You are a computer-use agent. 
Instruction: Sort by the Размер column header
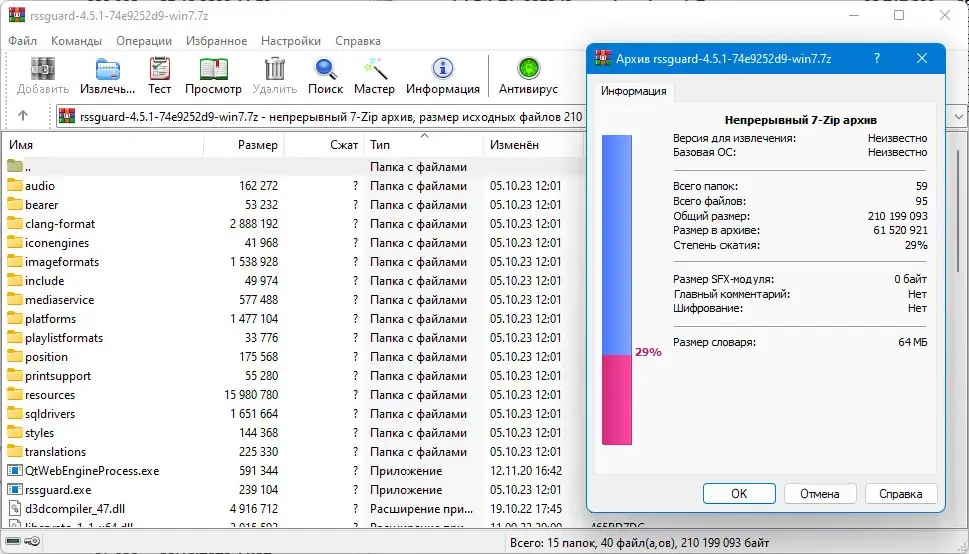(x=243, y=145)
